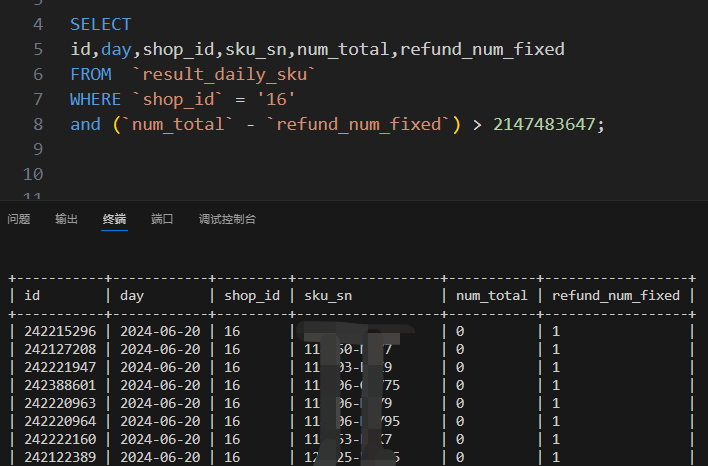Click line number 4 in the gutter
Image resolution: width=708 pixels, height=466 pixels.
coord(38,24)
